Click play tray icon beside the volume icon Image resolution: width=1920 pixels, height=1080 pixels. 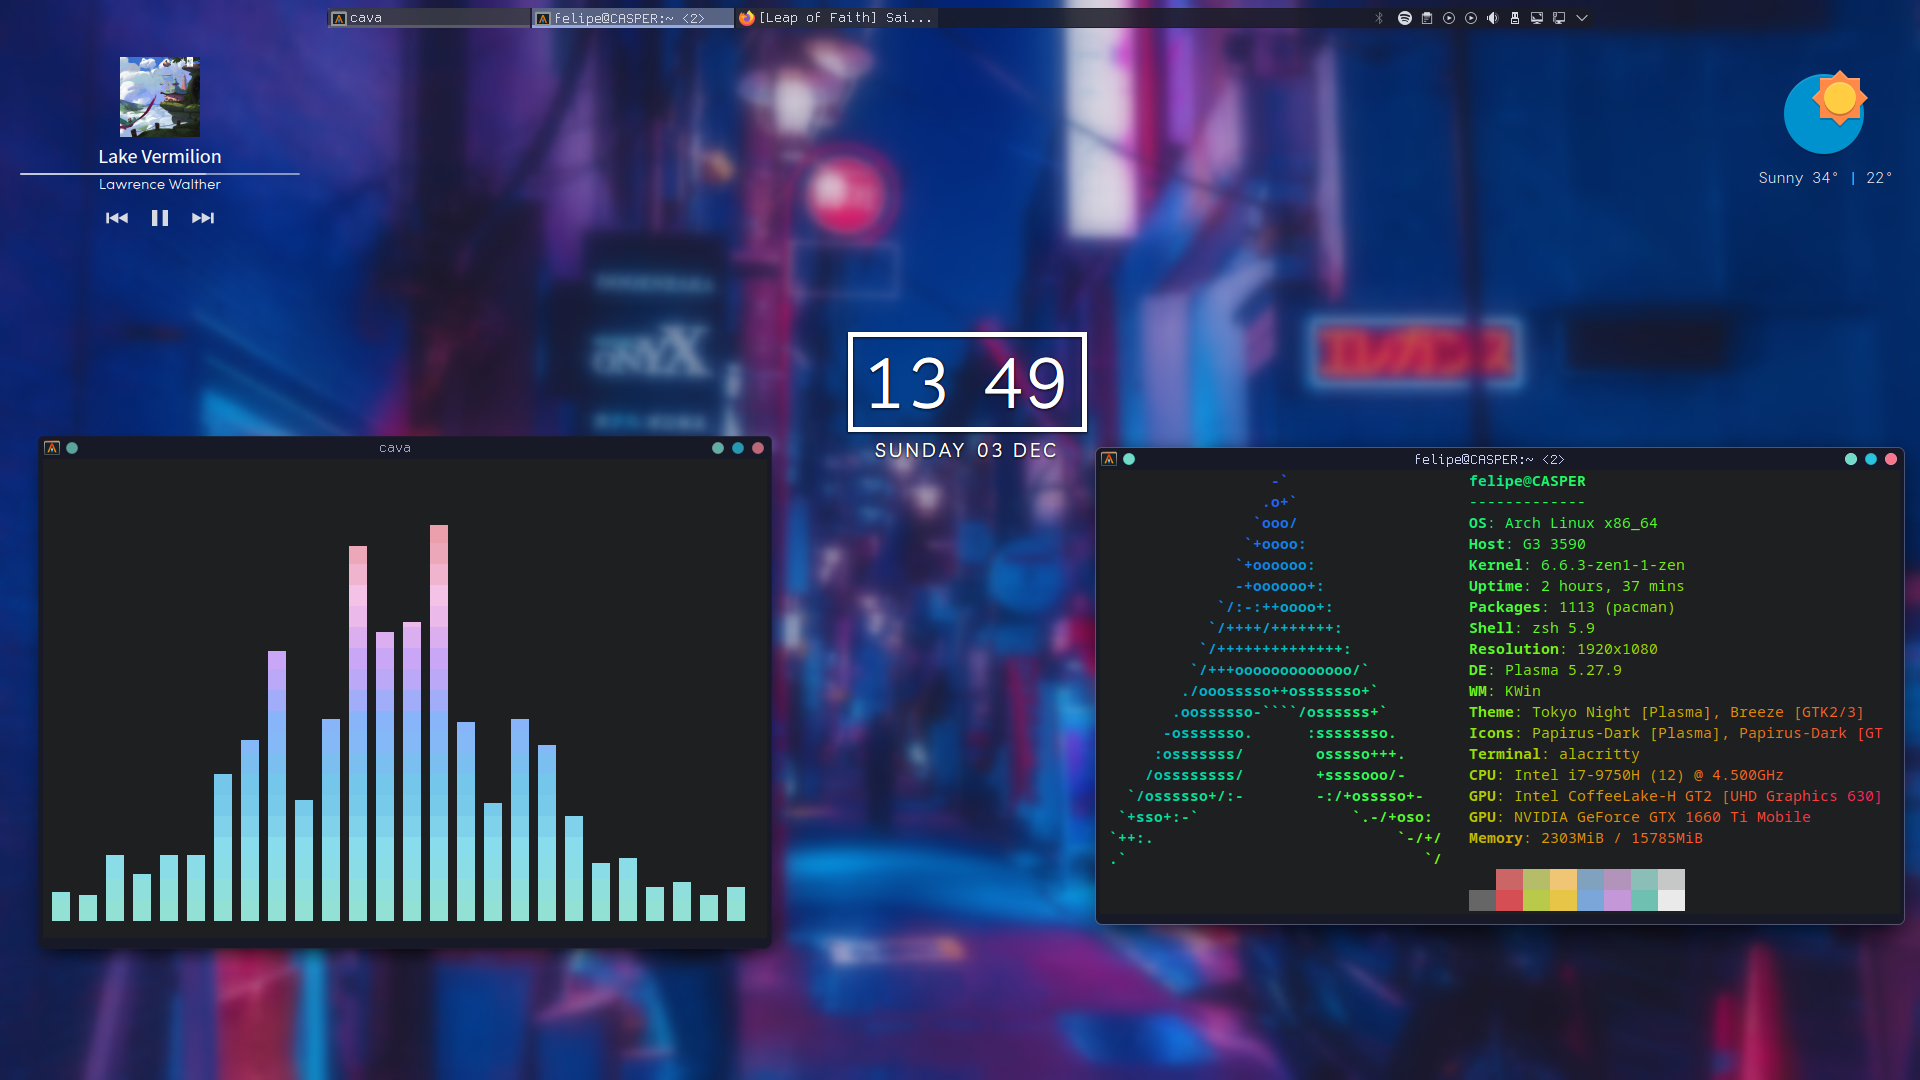1471,18
